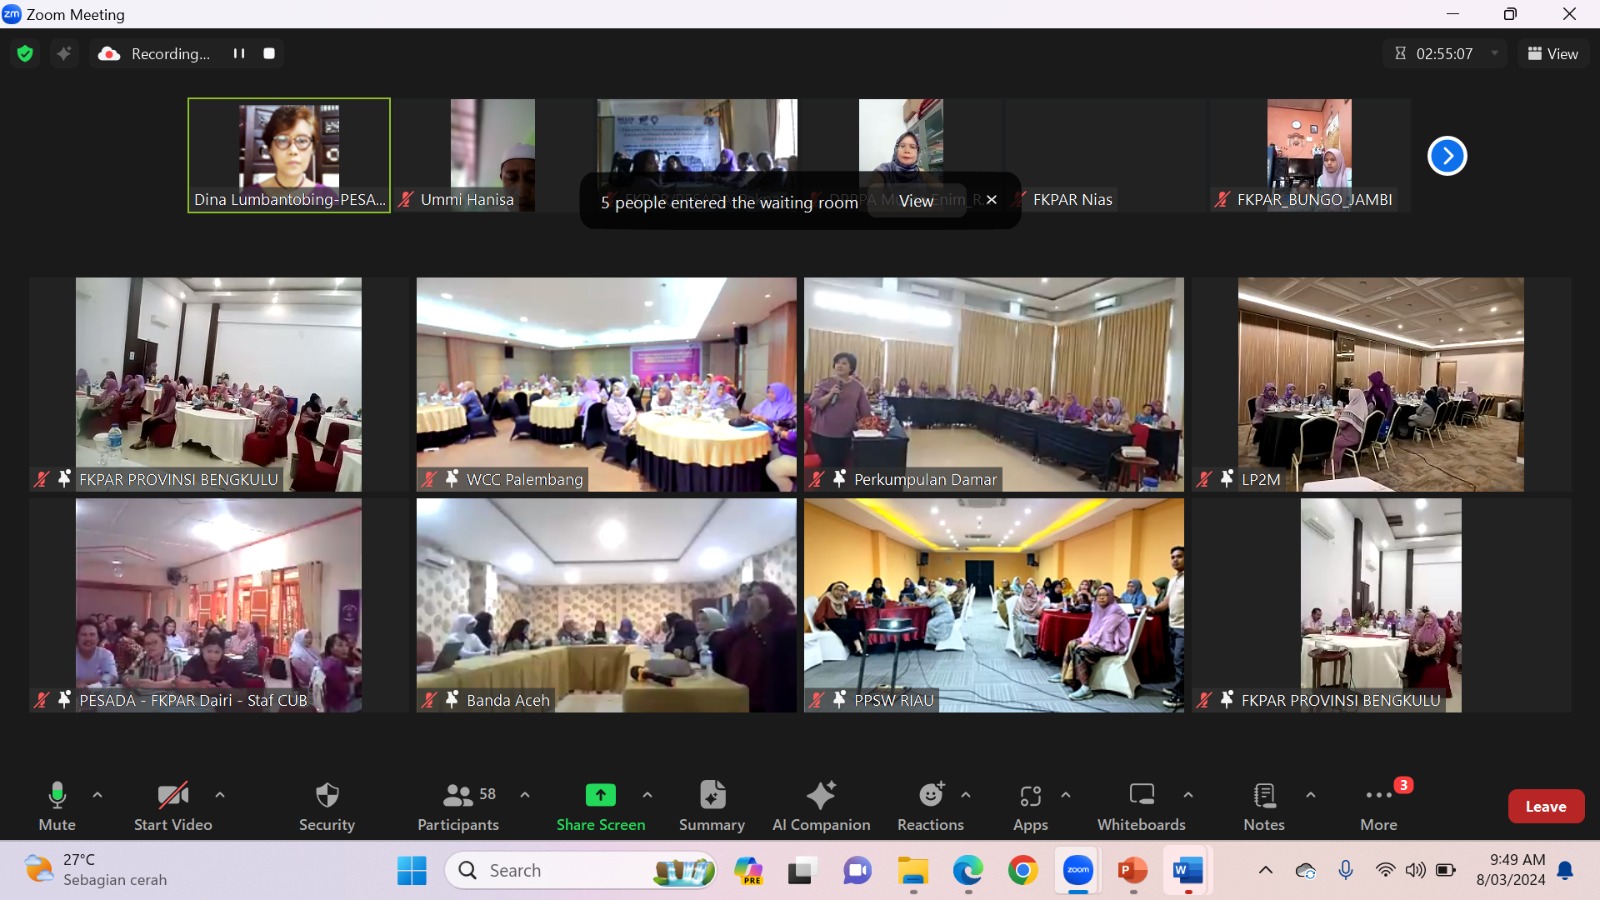The image size is (1600, 900).
Task: Expand the Notes options arrow
Action: pos(1310,795)
